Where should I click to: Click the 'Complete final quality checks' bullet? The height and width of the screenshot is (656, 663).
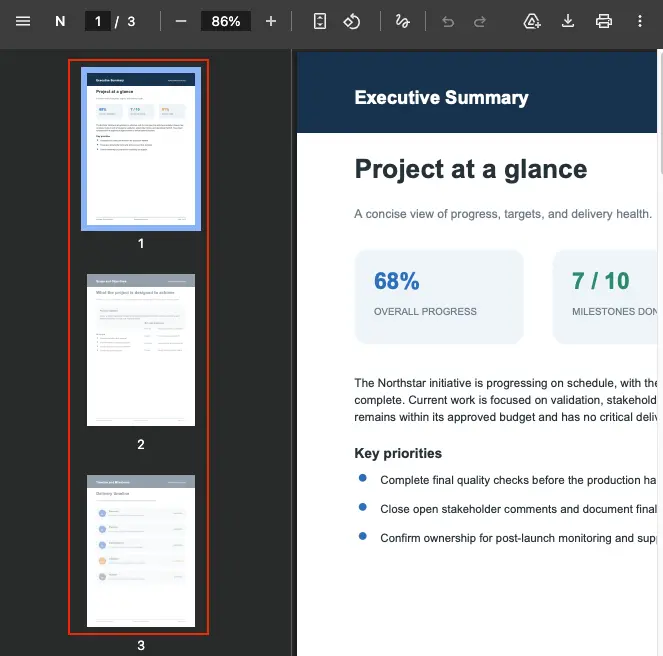(x=507, y=480)
